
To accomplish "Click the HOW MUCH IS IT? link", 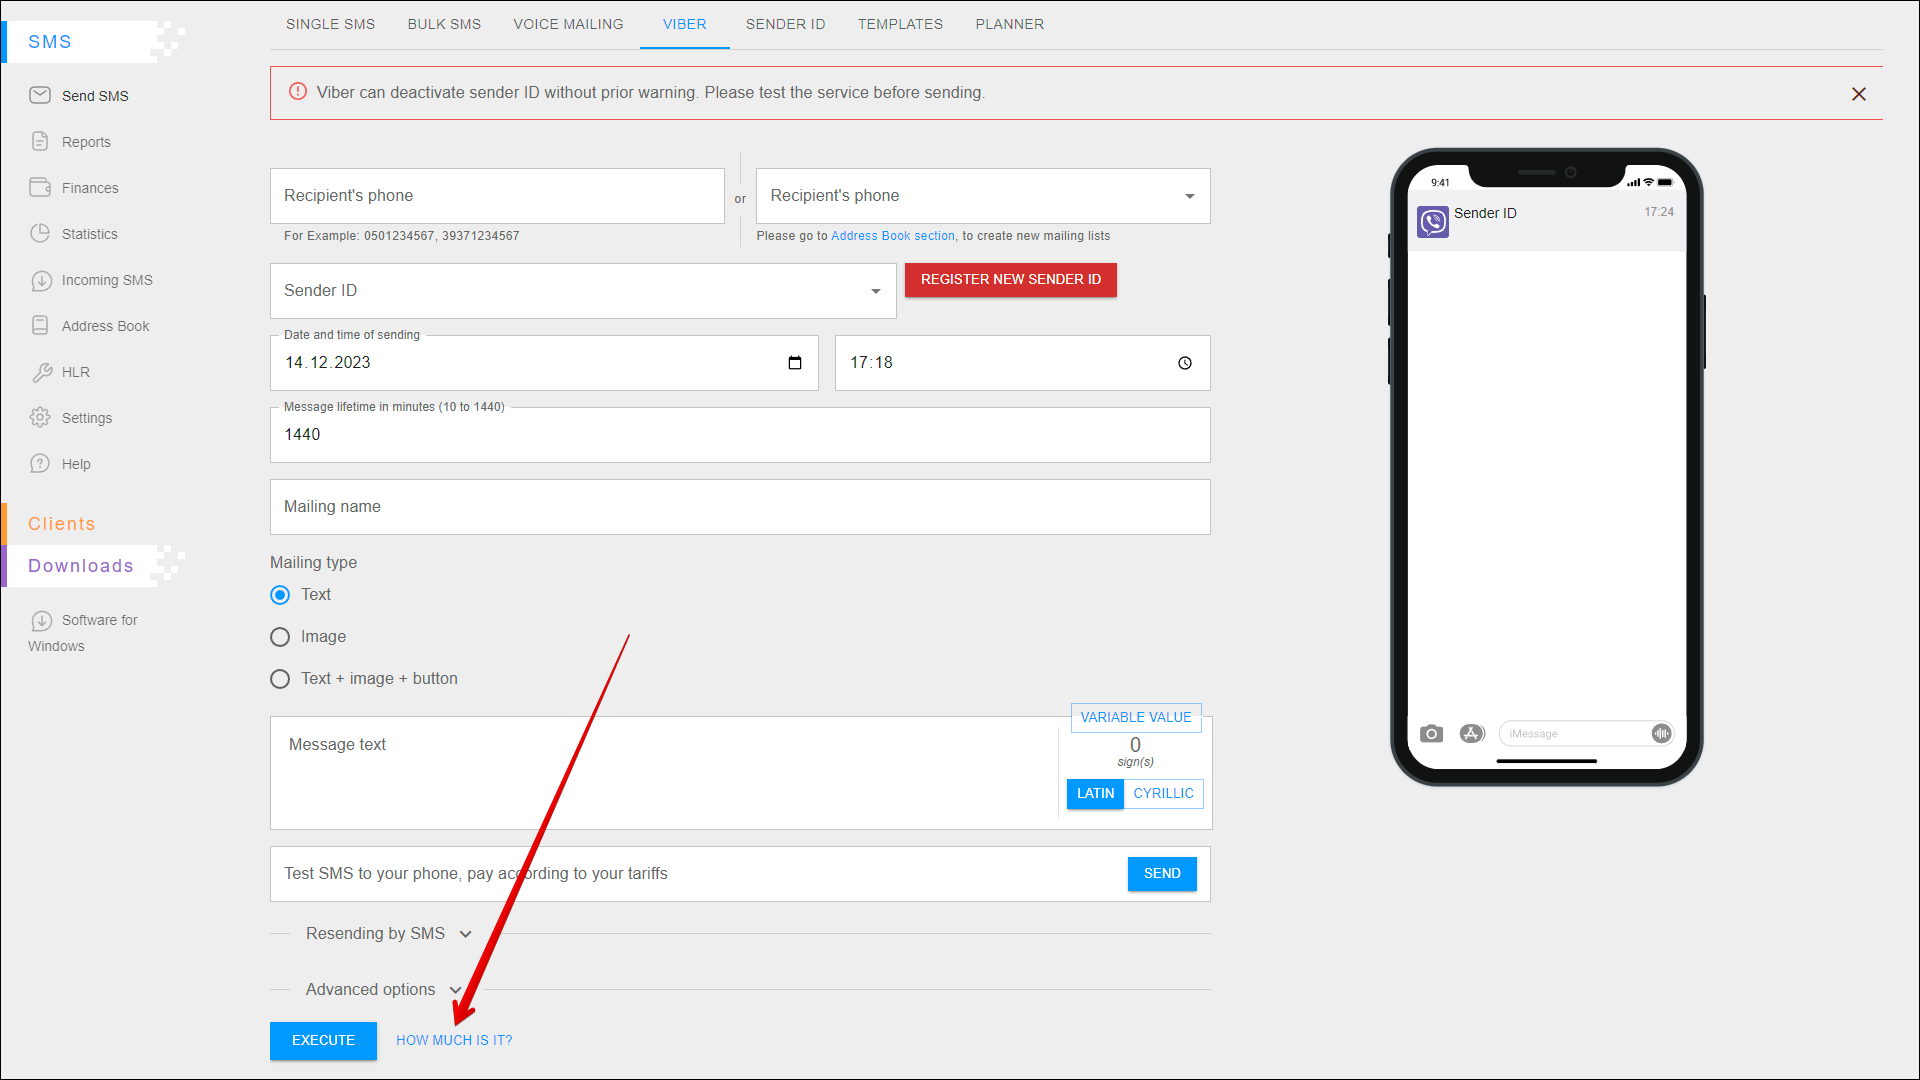I will (454, 1040).
